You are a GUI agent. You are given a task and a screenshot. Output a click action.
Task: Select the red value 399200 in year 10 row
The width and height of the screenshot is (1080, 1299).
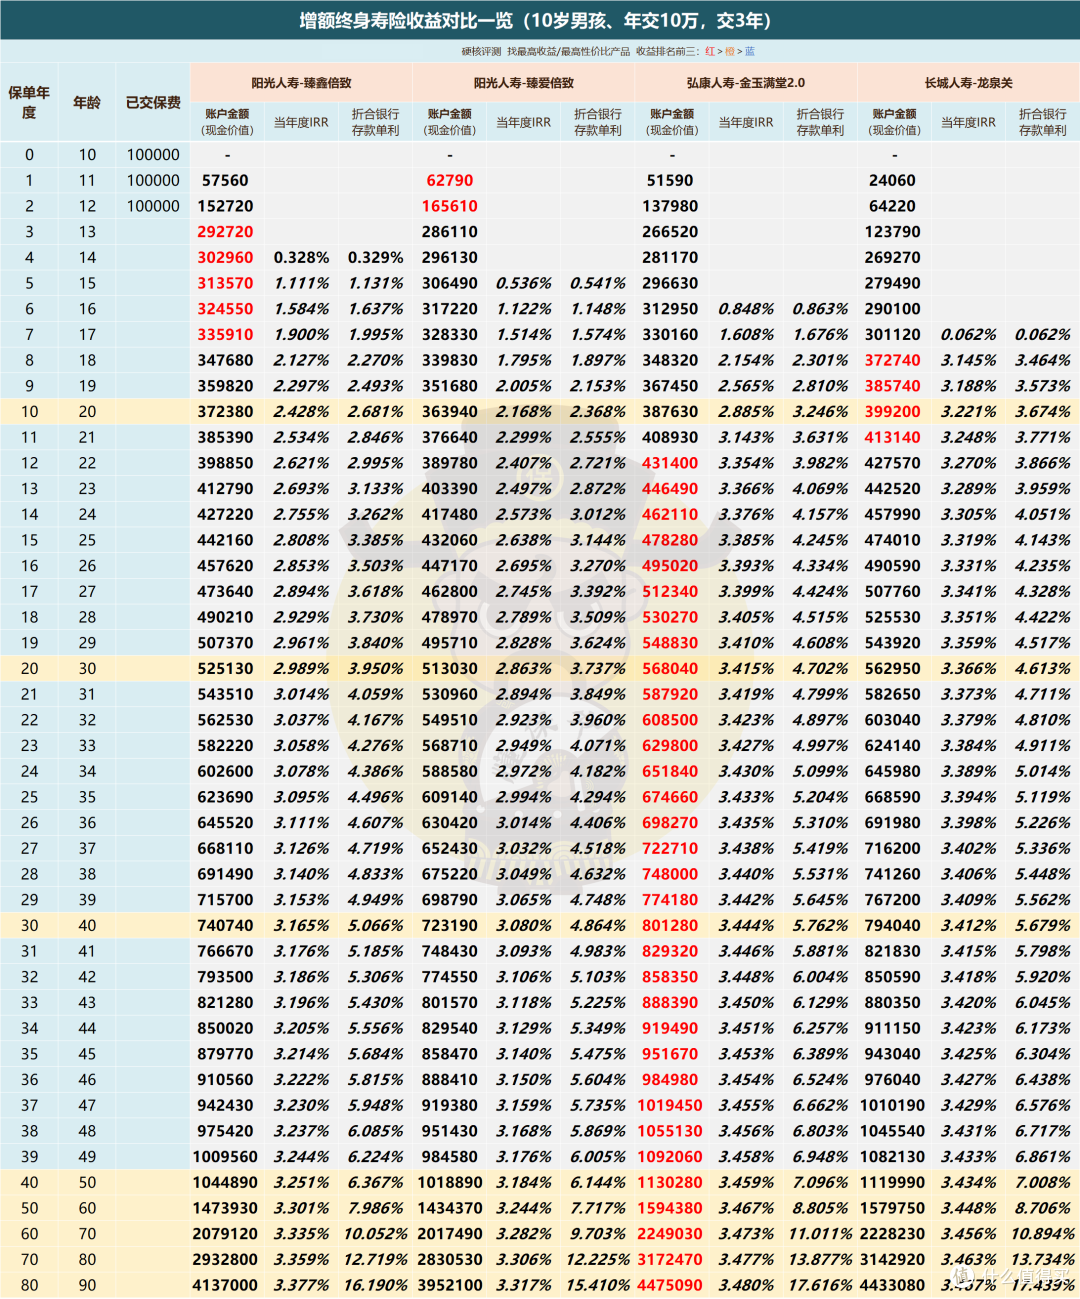pos(893,412)
